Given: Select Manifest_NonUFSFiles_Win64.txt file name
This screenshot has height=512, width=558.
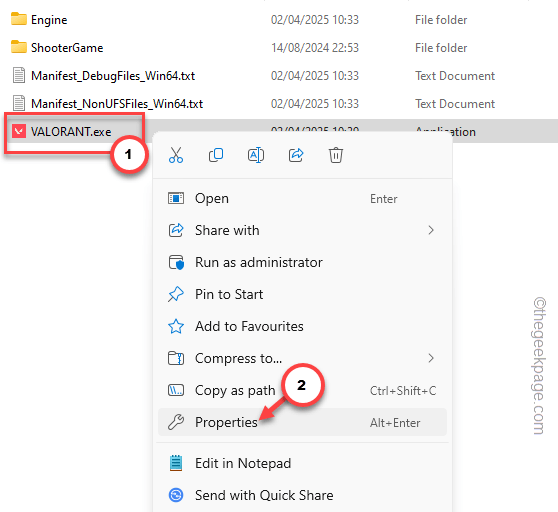Looking at the screenshot, I should point(117,104).
